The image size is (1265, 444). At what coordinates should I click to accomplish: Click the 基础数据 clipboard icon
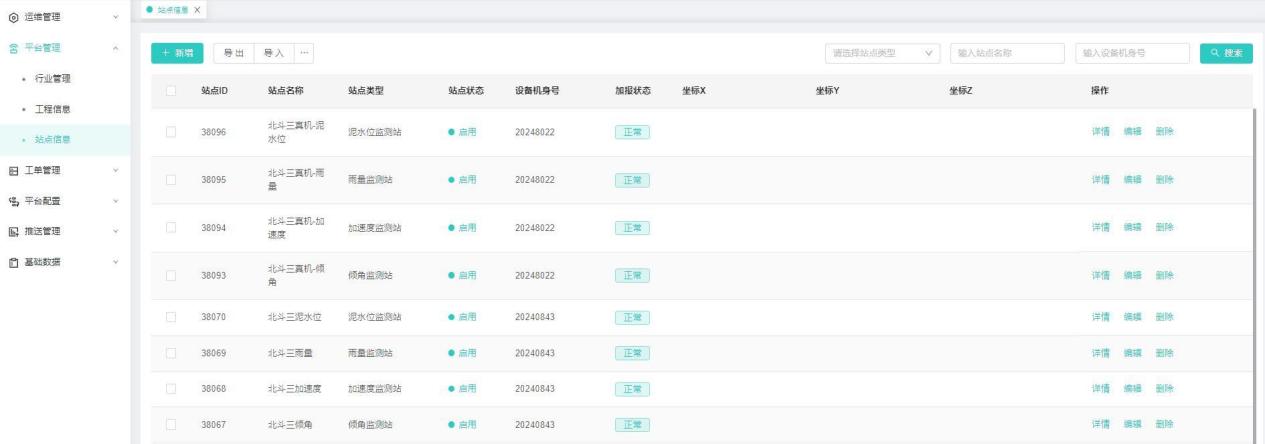pos(12,263)
